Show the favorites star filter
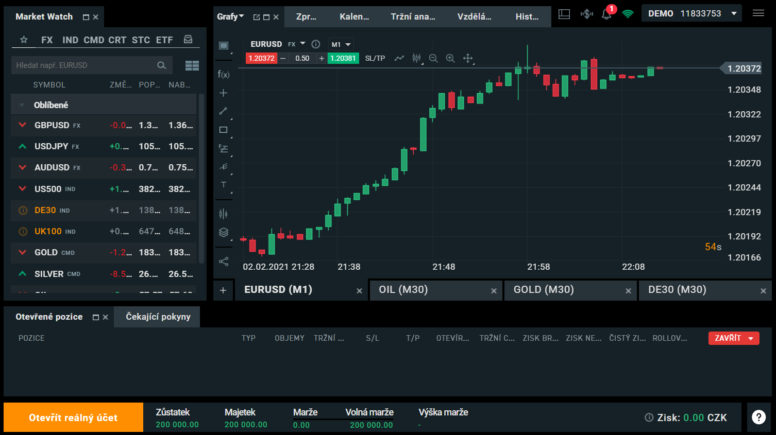 point(24,40)
